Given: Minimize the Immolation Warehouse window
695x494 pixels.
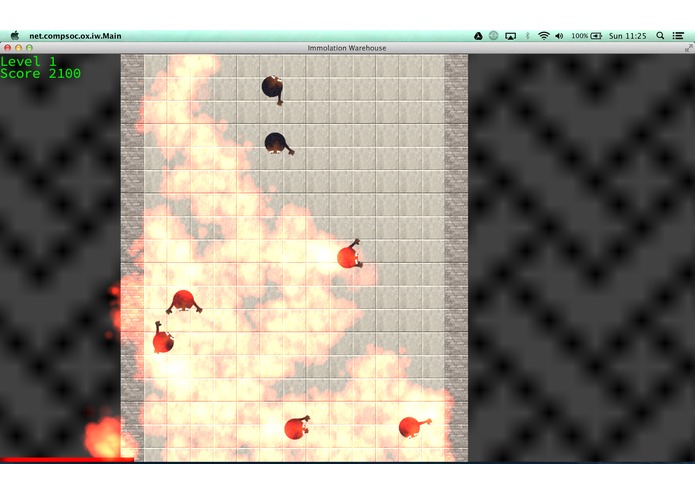Looking at the screenshot, I should point(18,47).
